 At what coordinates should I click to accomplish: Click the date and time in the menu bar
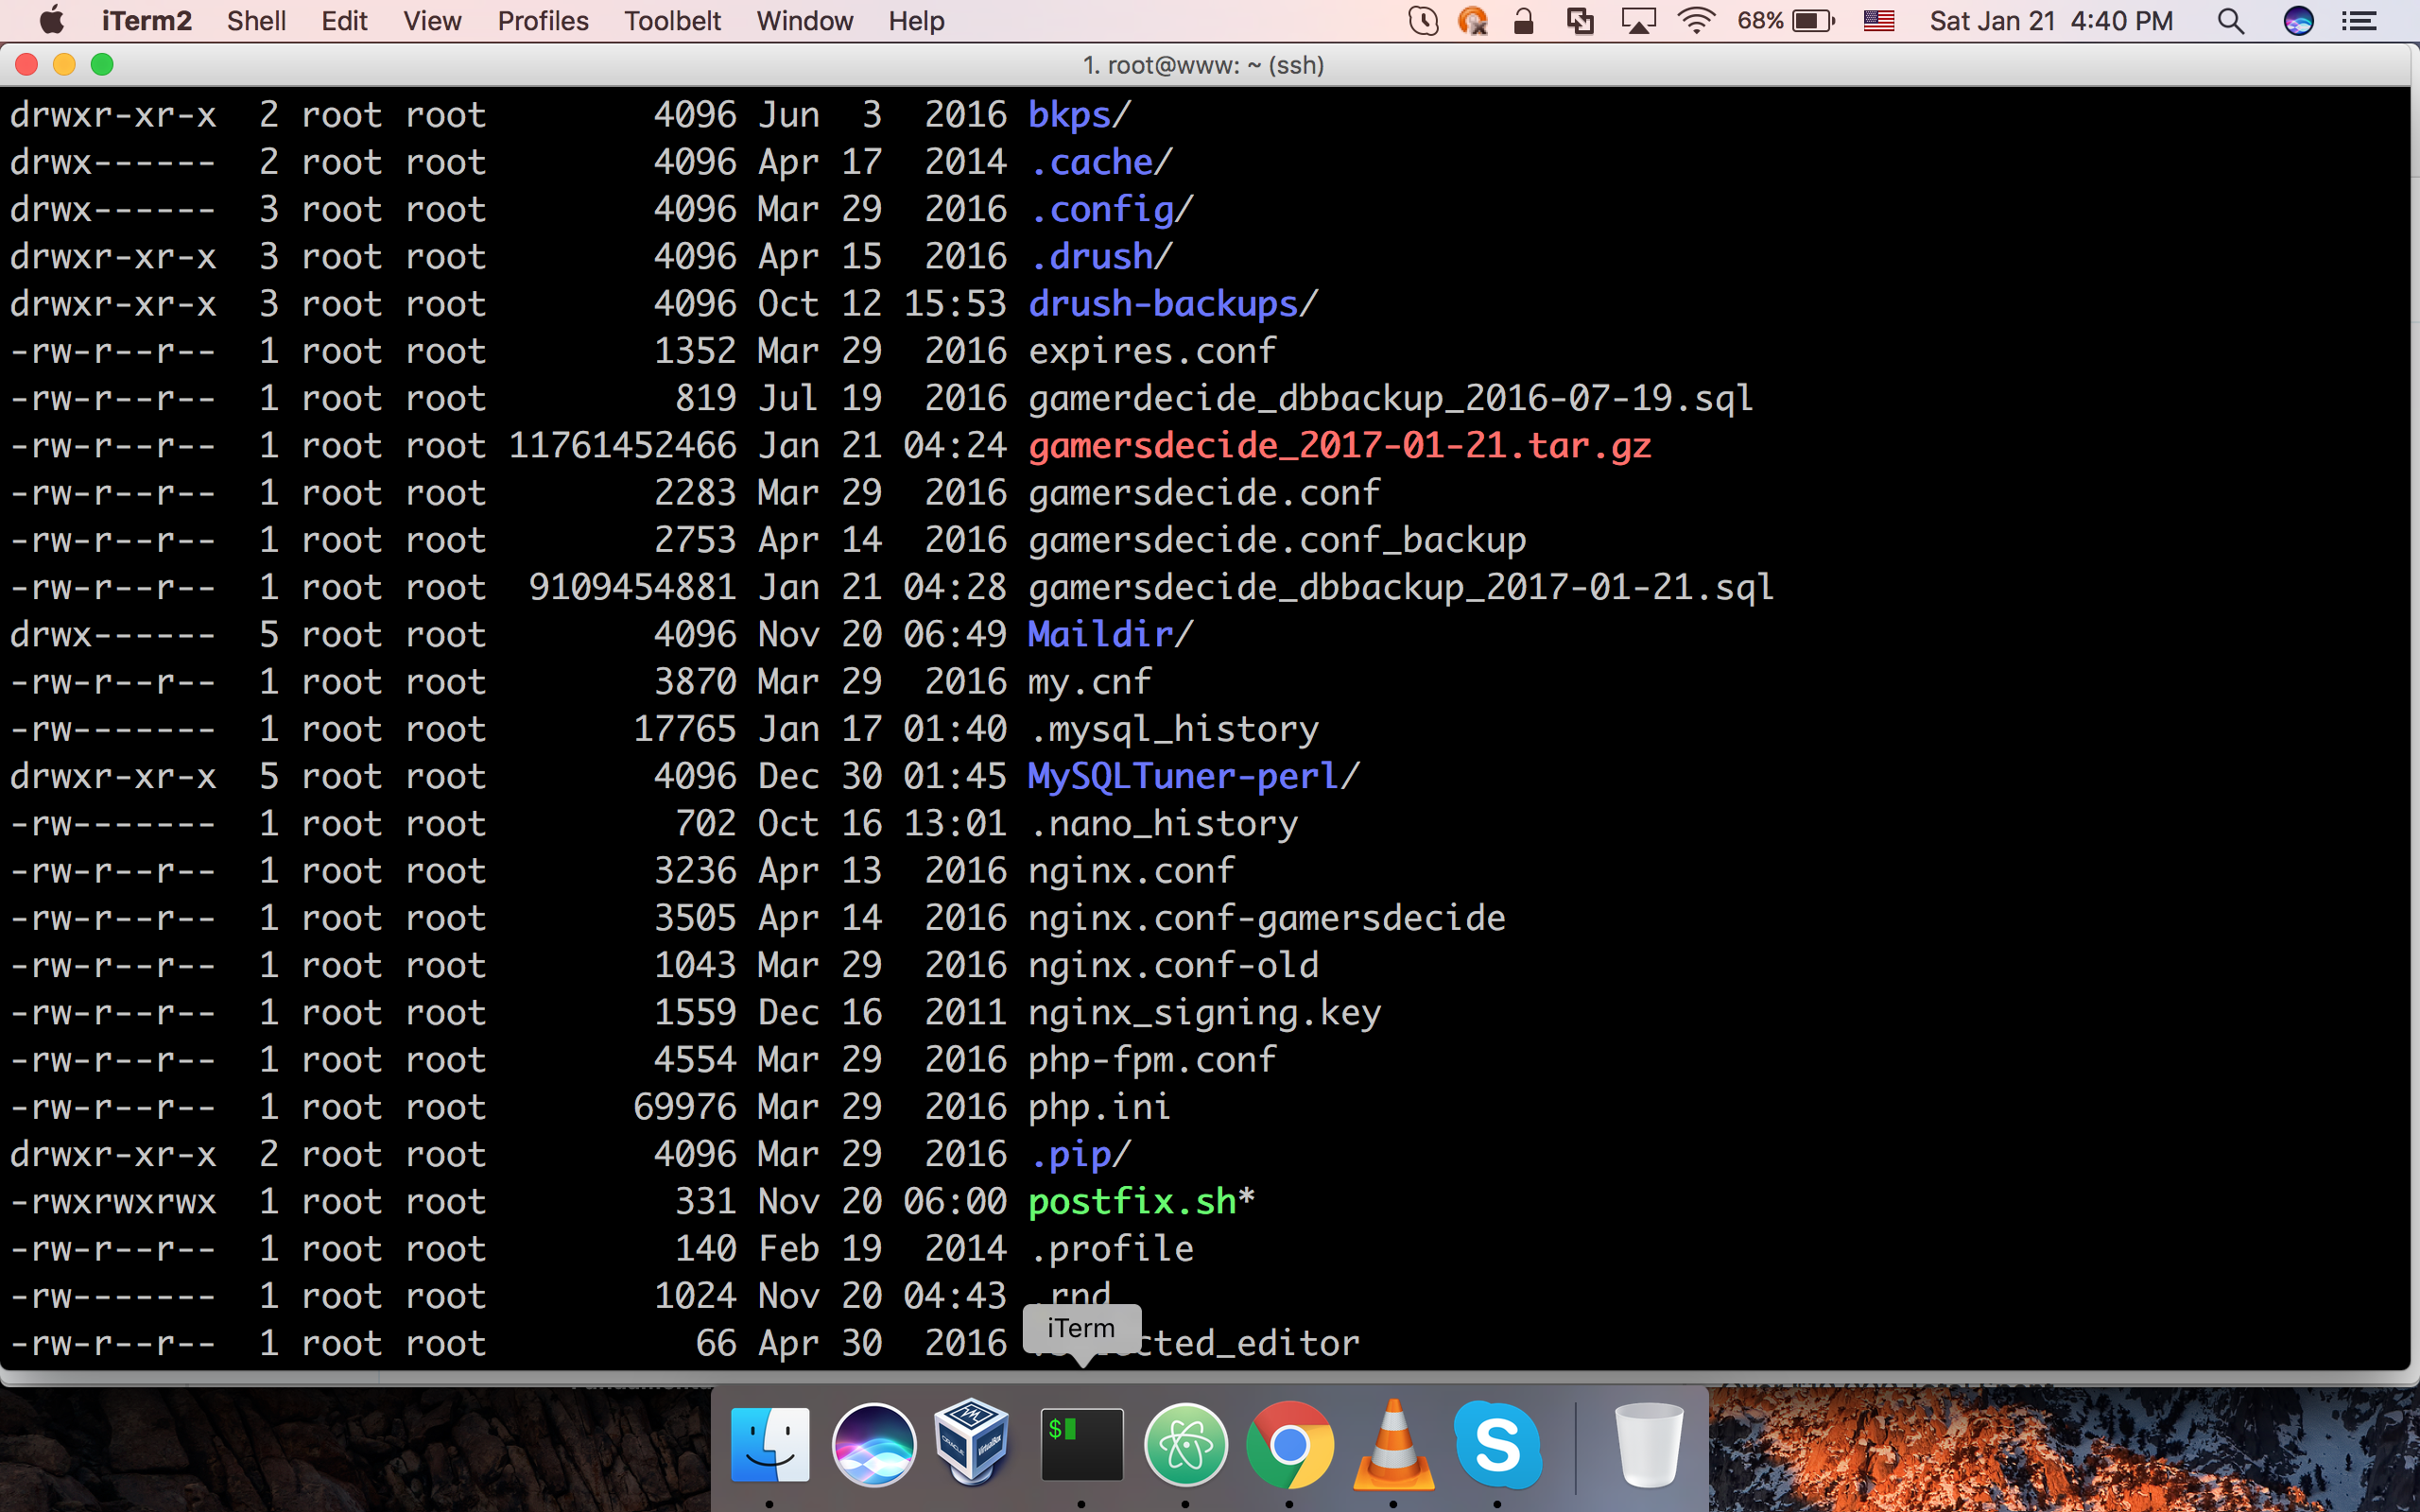tap(2050, 20)
